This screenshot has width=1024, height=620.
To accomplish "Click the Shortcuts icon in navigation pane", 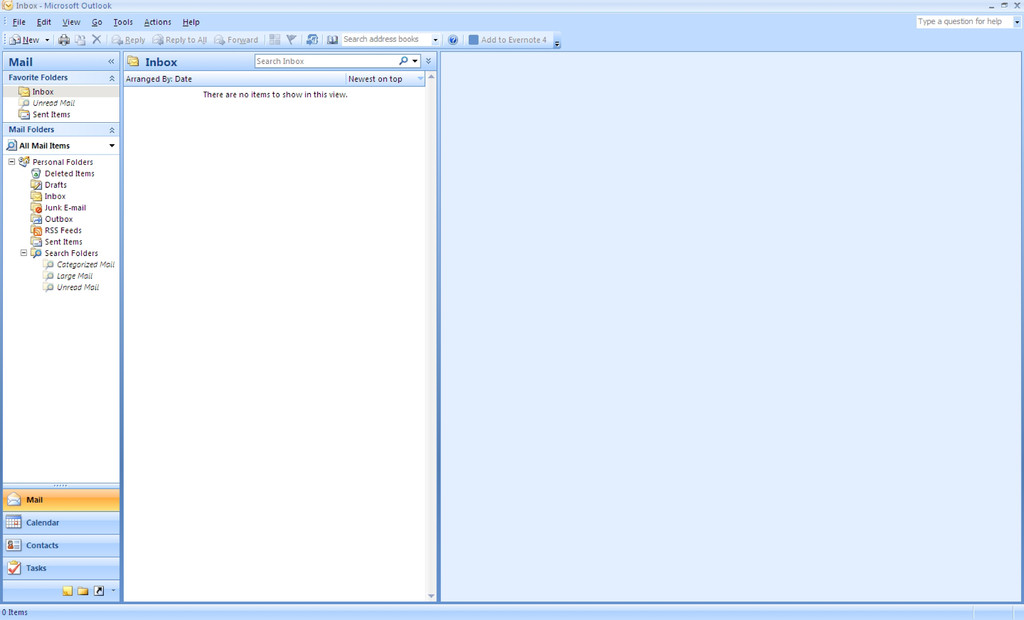I will pos(99,591).
